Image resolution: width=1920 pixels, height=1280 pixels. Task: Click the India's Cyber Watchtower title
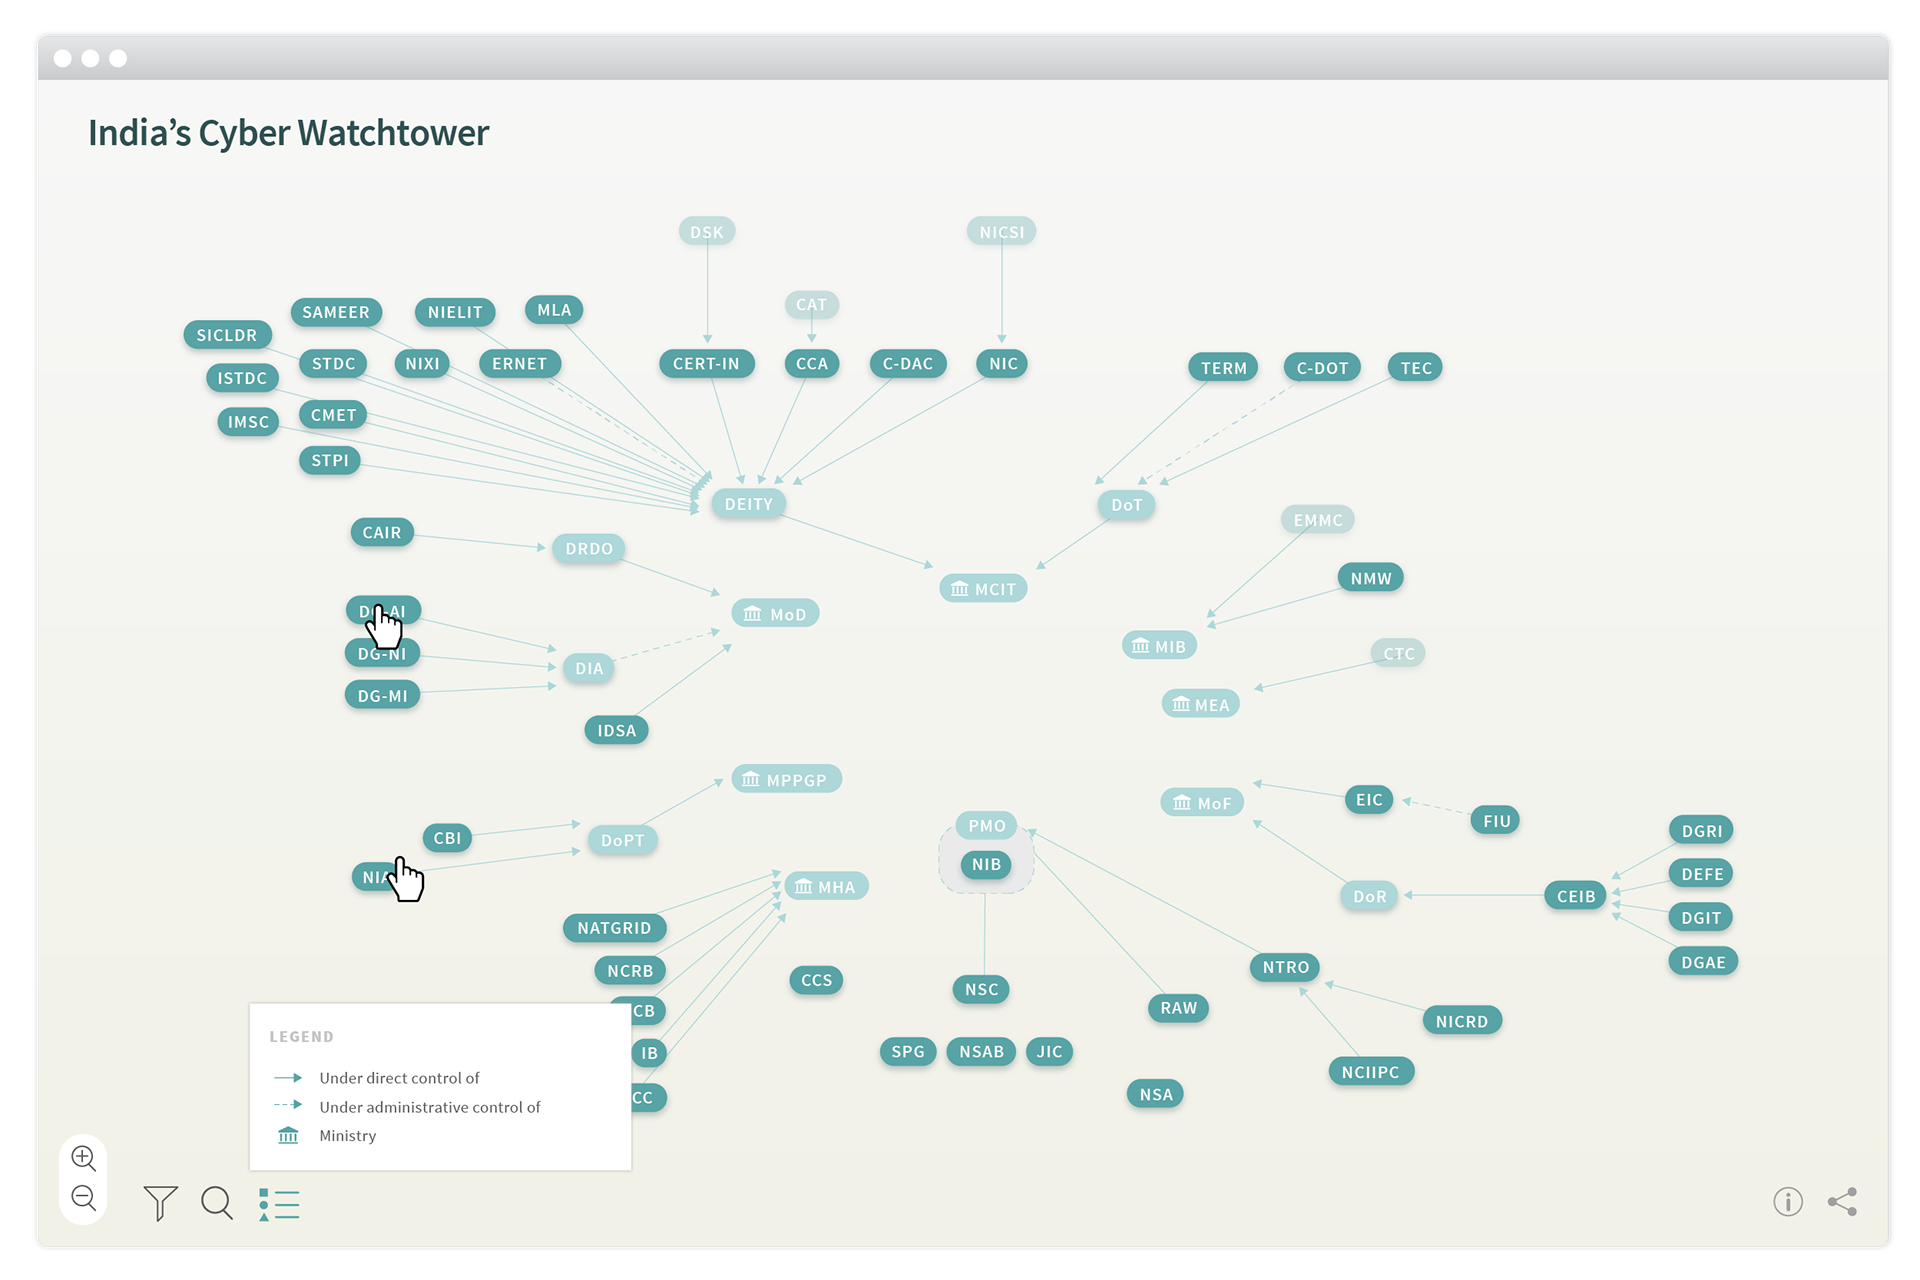(x=288, y=133)
